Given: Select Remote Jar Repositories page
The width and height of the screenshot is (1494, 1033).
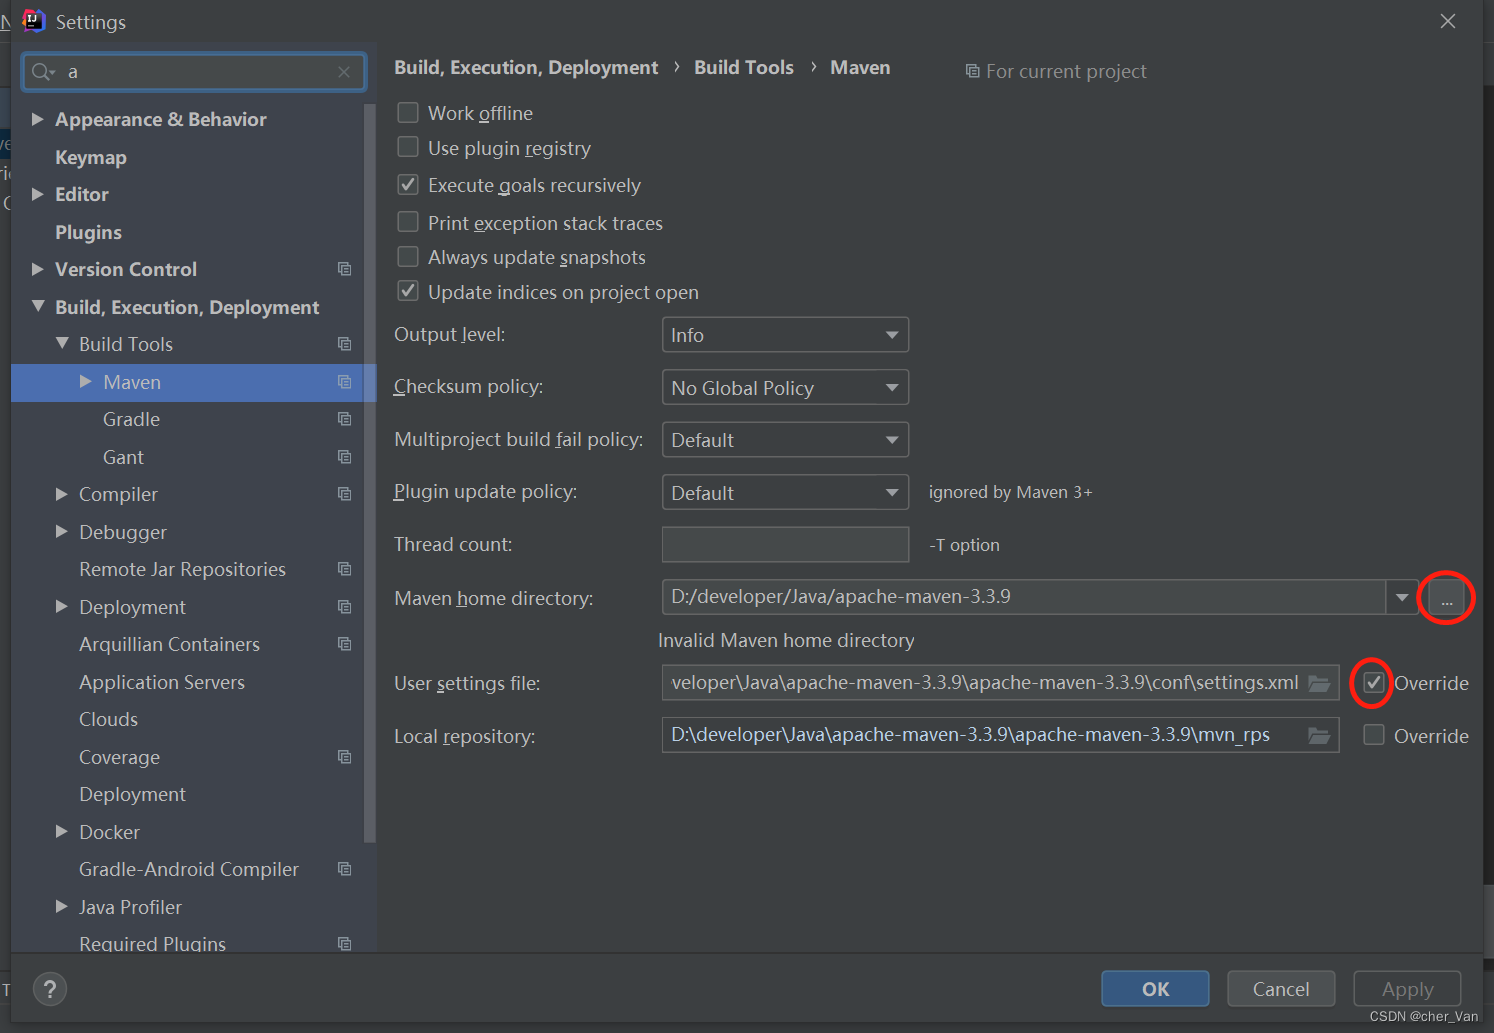Looking at the screenshot, I should 182,569.
